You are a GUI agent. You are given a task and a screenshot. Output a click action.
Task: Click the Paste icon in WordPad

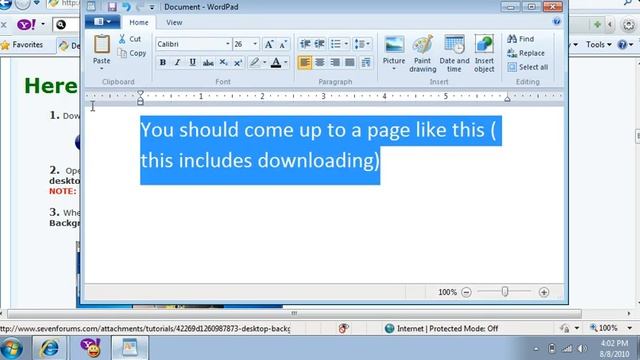pos(101,44)
